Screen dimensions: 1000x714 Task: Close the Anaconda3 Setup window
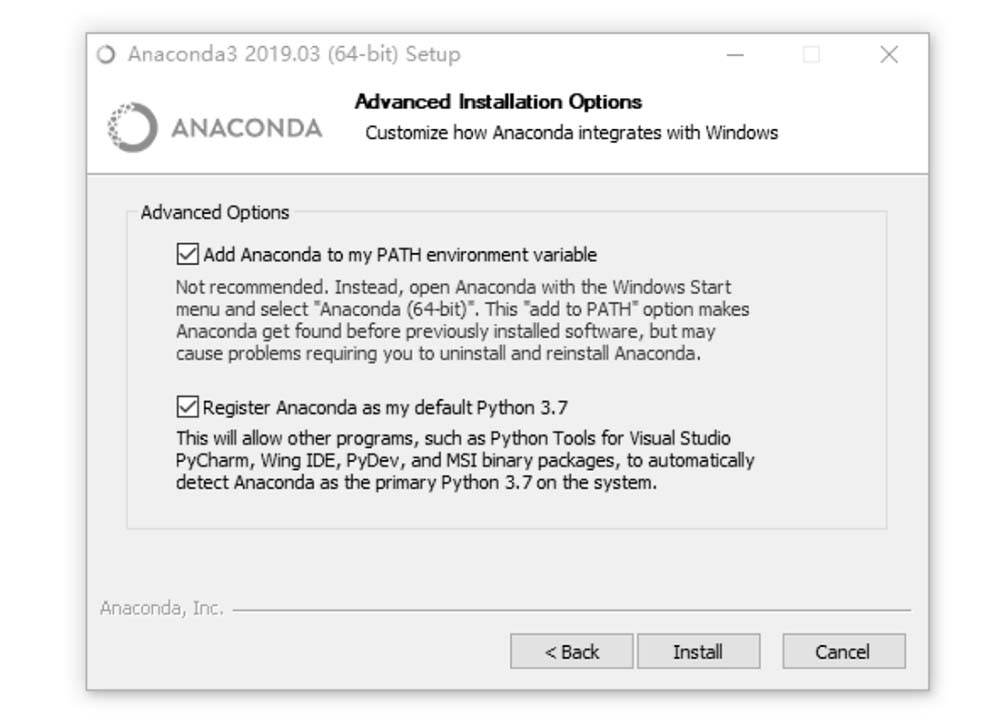tap(889, 55)
